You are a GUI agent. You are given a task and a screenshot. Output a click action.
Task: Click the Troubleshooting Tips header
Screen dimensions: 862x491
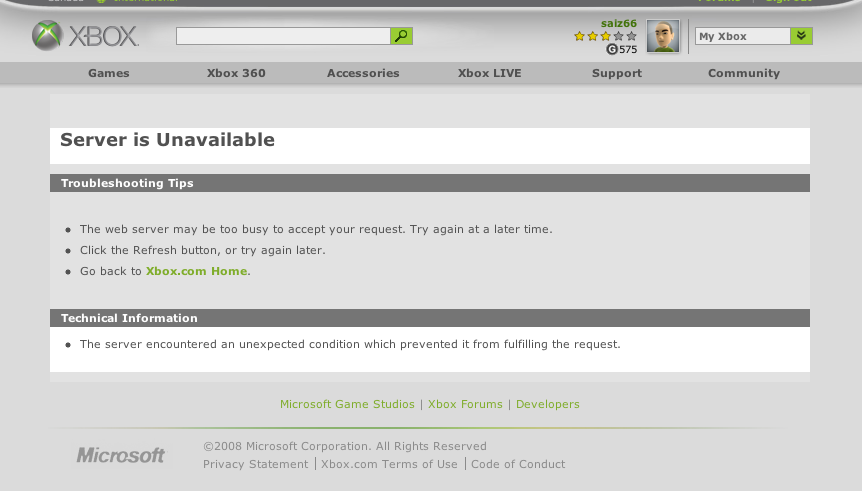[x=127, y=183]
